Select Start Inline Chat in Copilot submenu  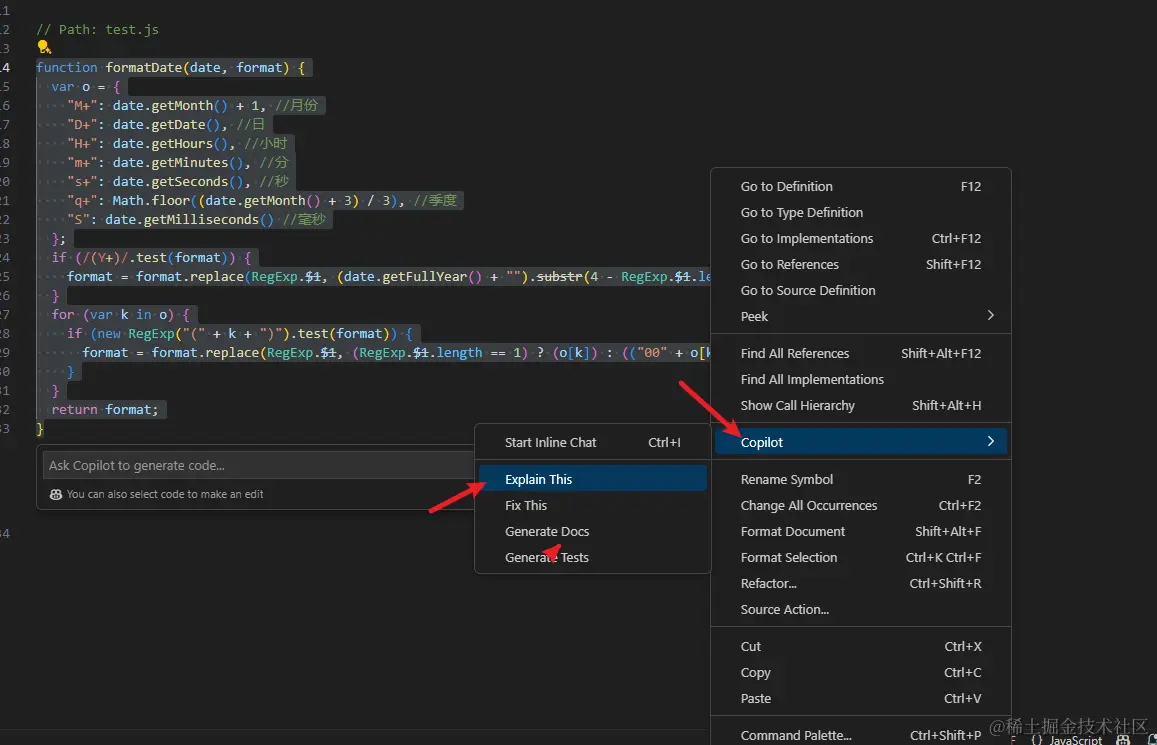point(593,443)
